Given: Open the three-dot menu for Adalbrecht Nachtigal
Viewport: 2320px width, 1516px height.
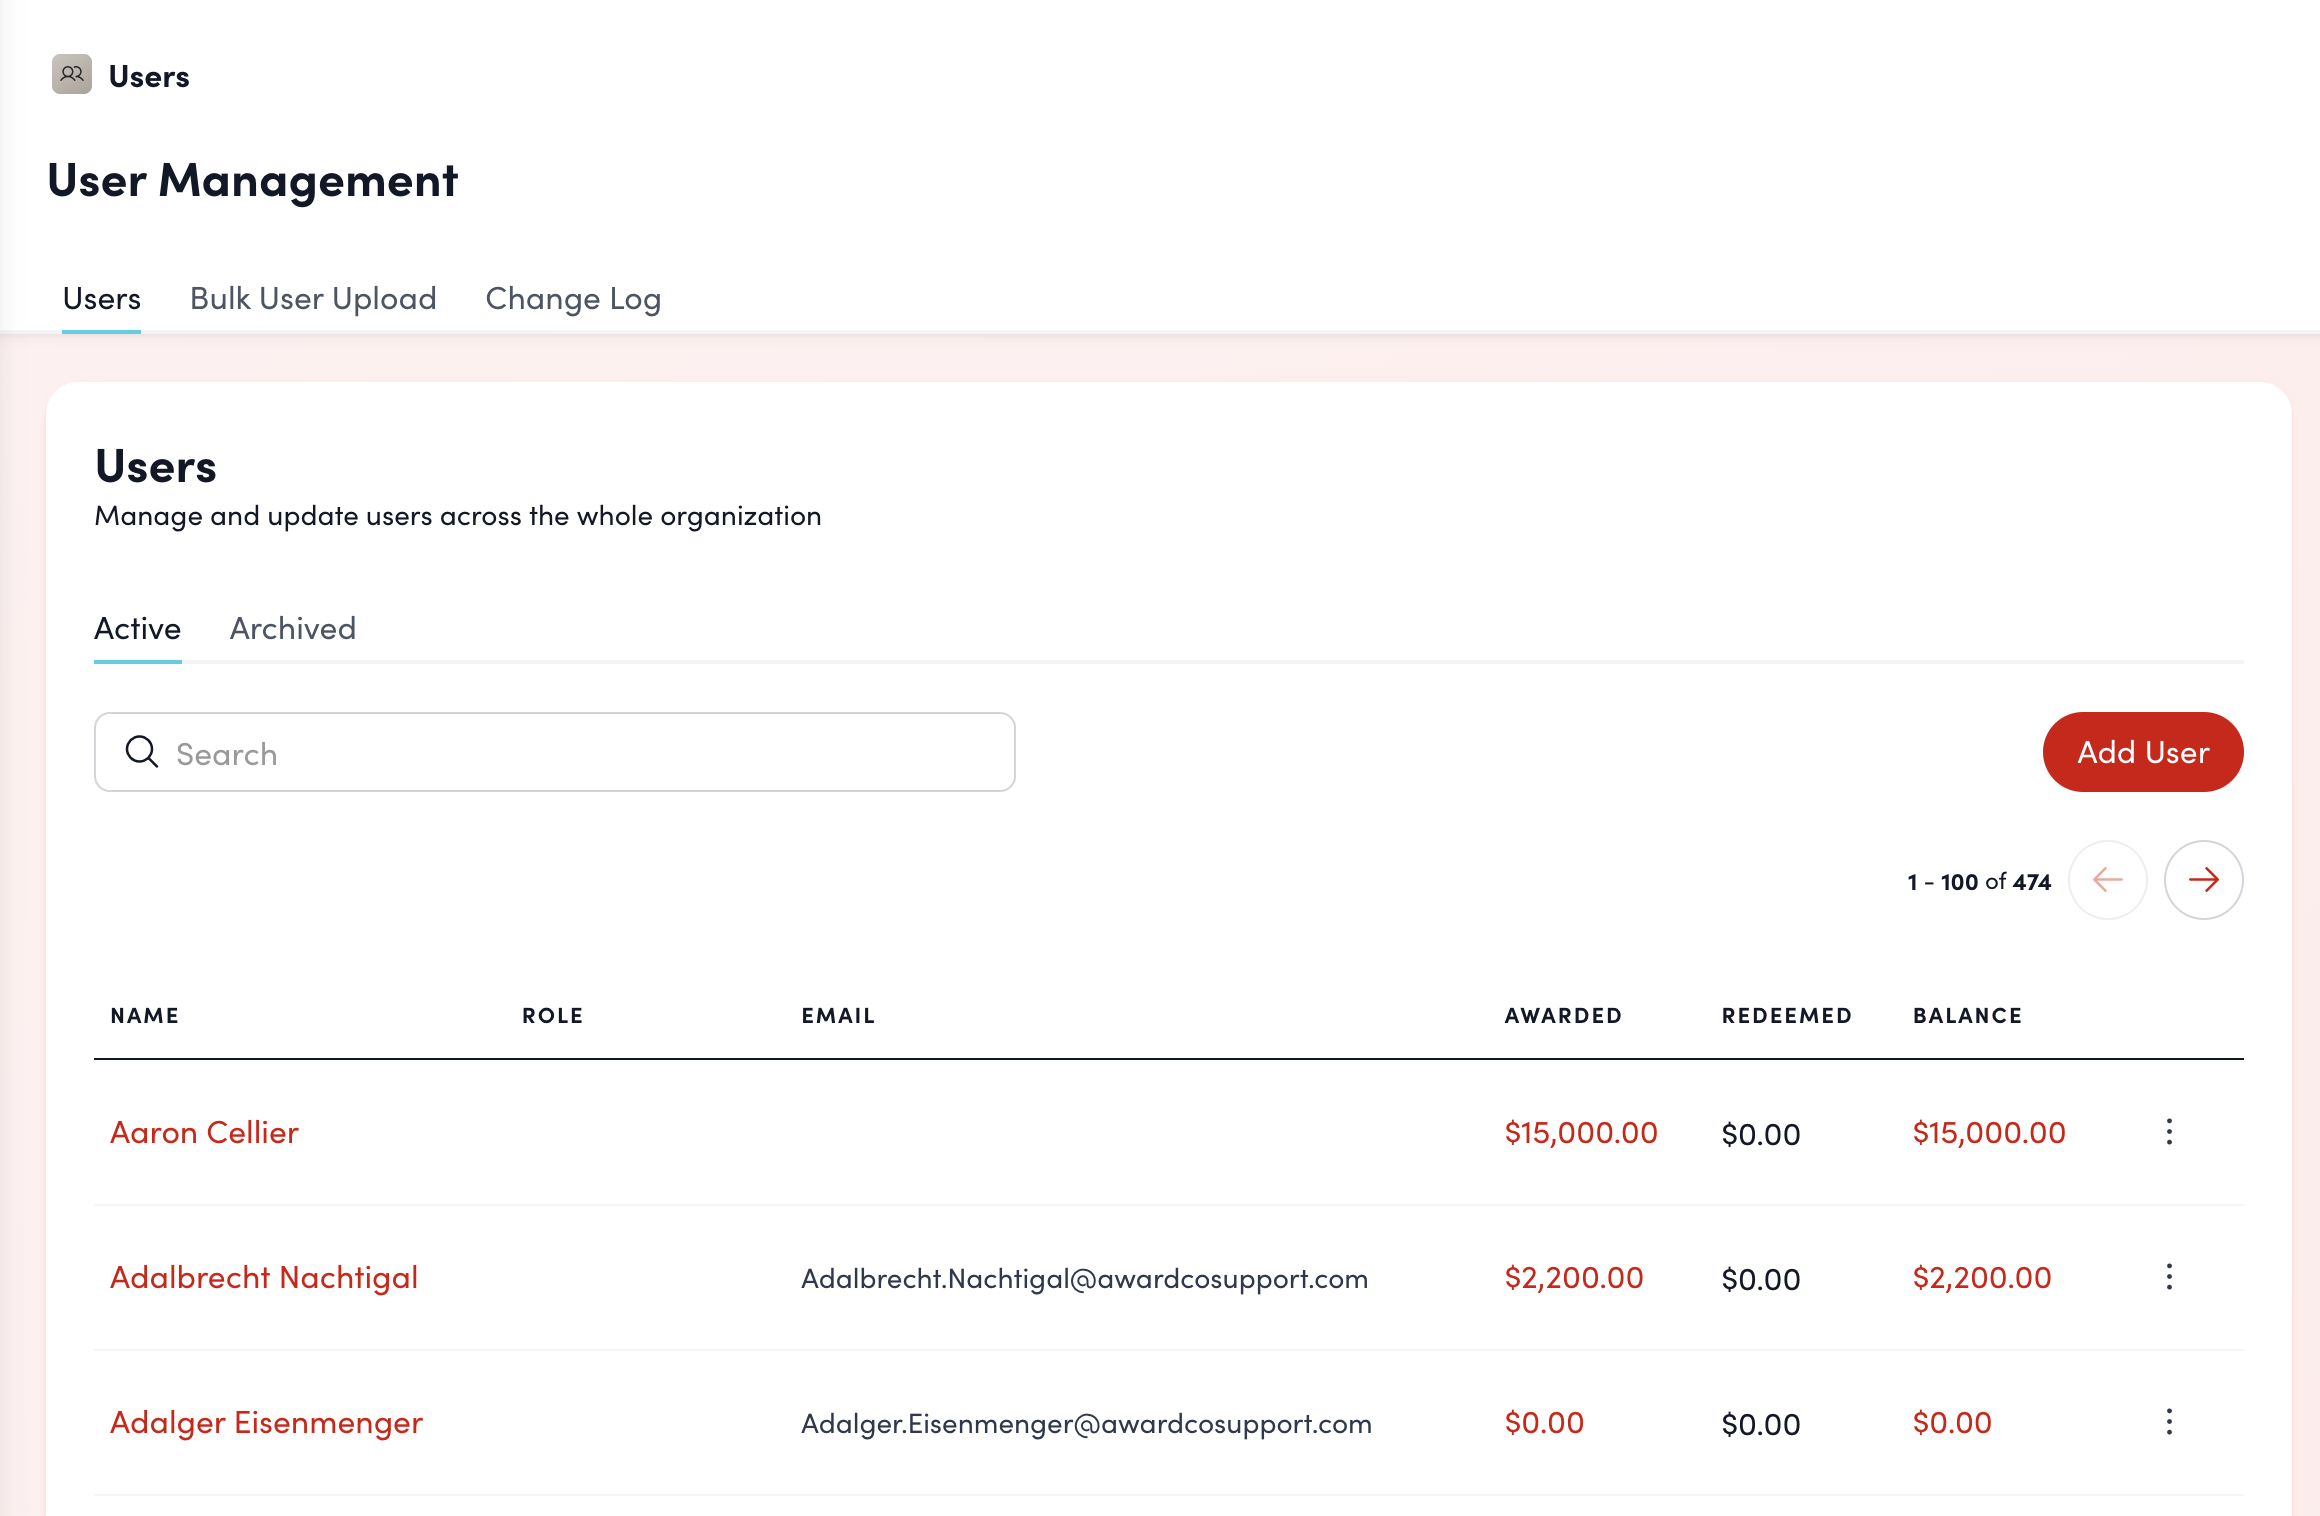Looking at the screenshot, I should point(2169,1277).
